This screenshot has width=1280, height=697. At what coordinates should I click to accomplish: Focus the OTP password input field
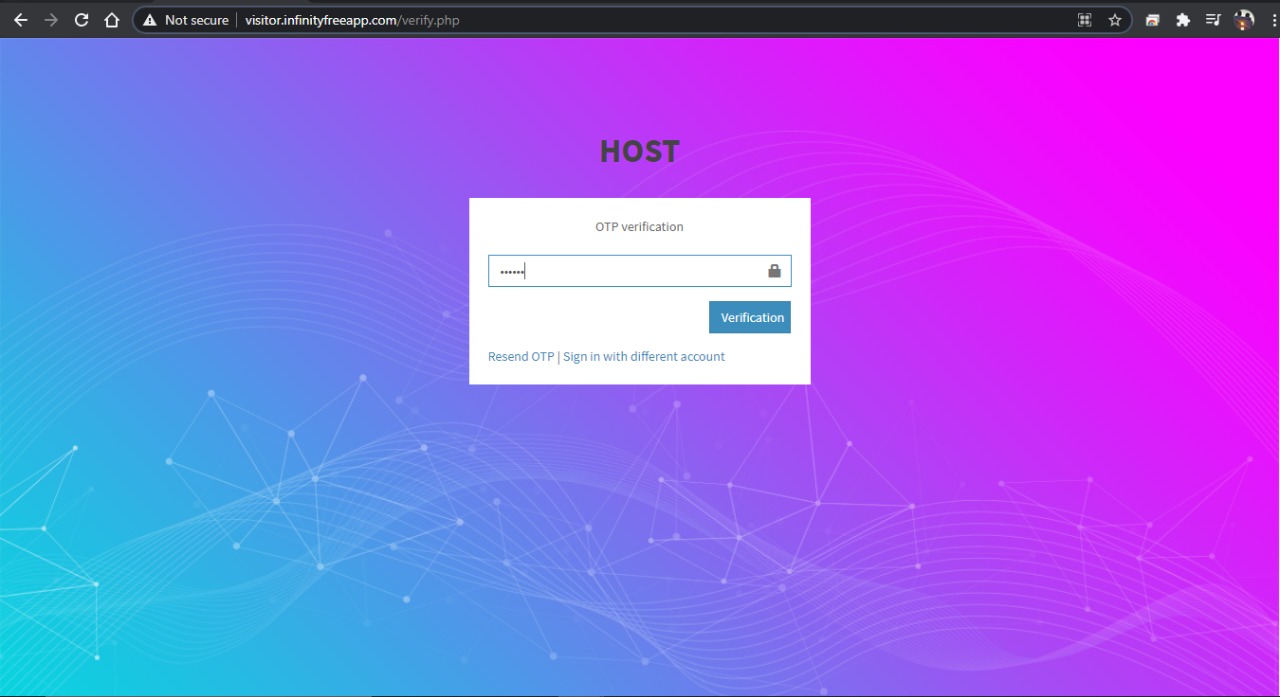(639, 271)
